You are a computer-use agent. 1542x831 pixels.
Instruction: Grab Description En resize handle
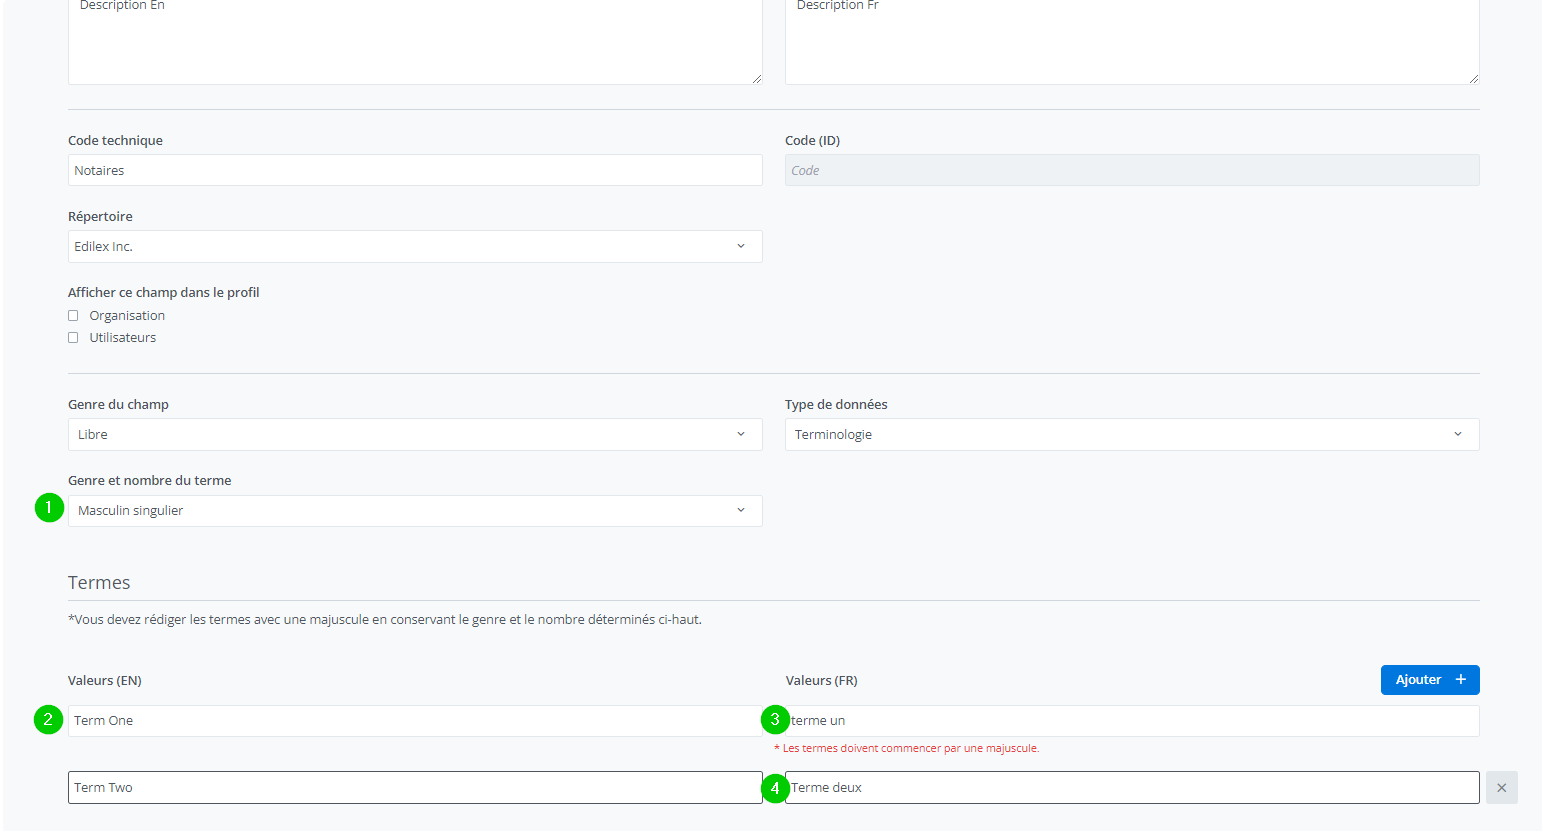tap(756, 78)
